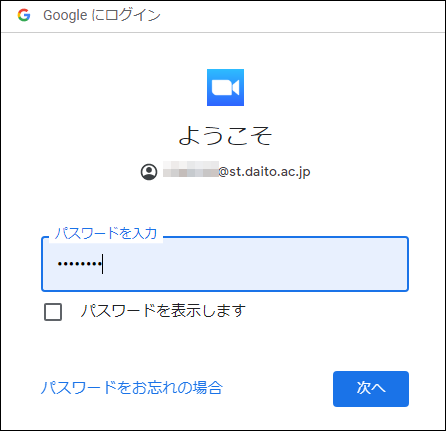Click the Zoom video camera app icon
This screenshot has height=431, width=446.
[x=225, y=88]
